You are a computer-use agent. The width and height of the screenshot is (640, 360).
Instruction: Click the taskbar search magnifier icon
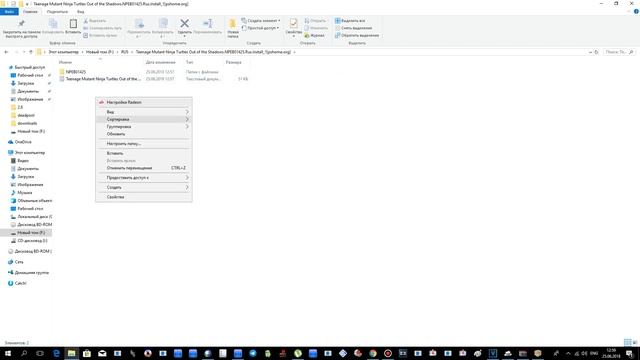(24, 353)
